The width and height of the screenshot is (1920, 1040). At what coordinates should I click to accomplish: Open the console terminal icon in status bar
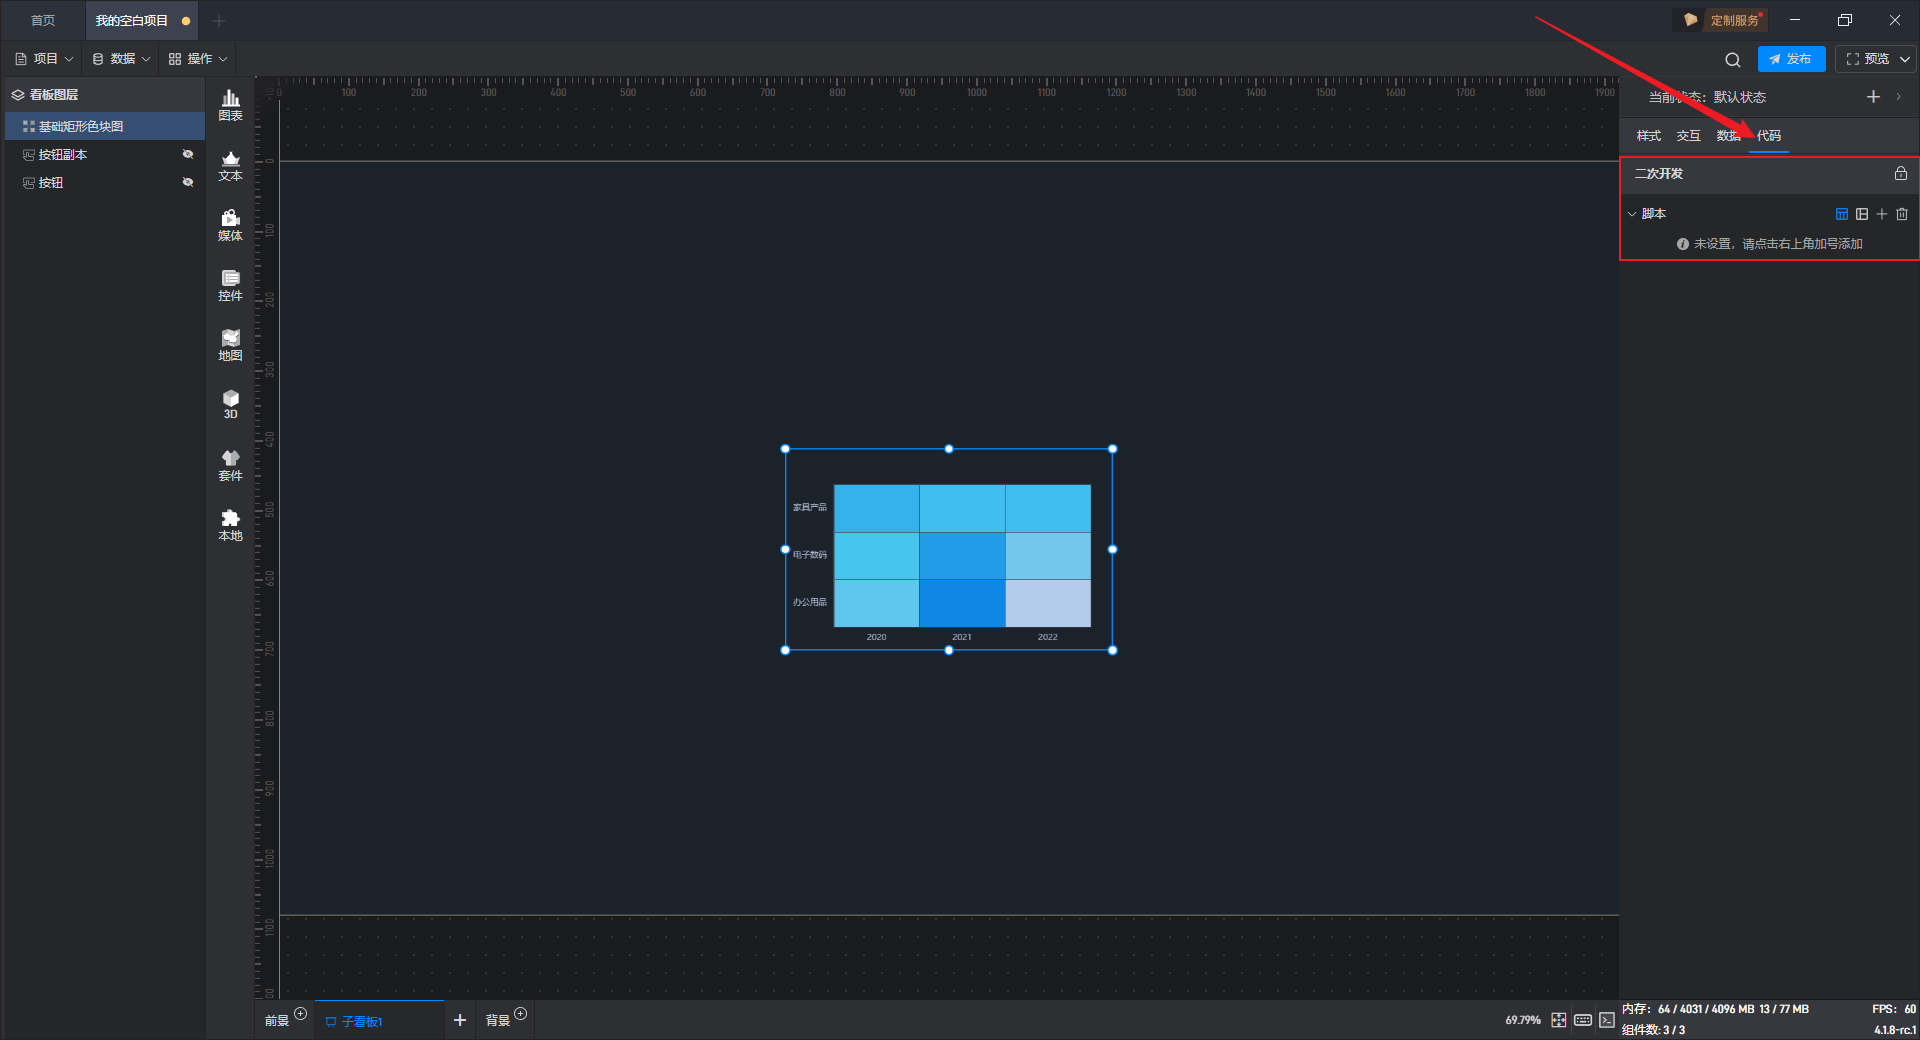[x=1607, y=1020]
